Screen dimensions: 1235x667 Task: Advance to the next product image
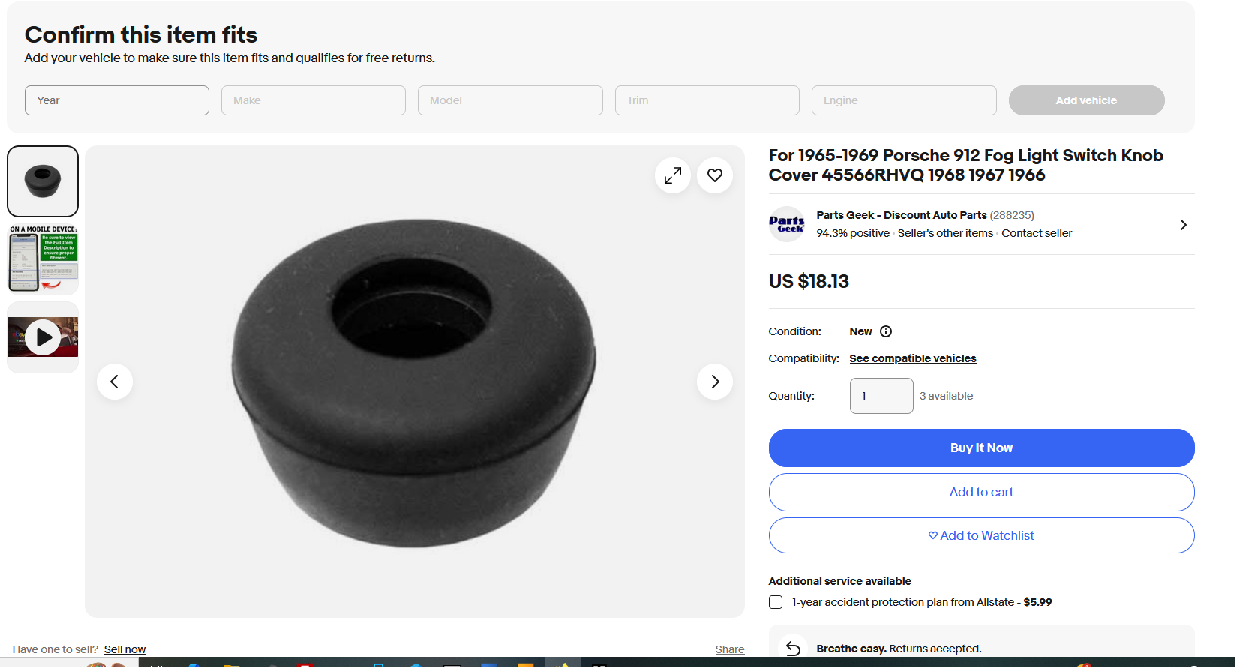714,381
